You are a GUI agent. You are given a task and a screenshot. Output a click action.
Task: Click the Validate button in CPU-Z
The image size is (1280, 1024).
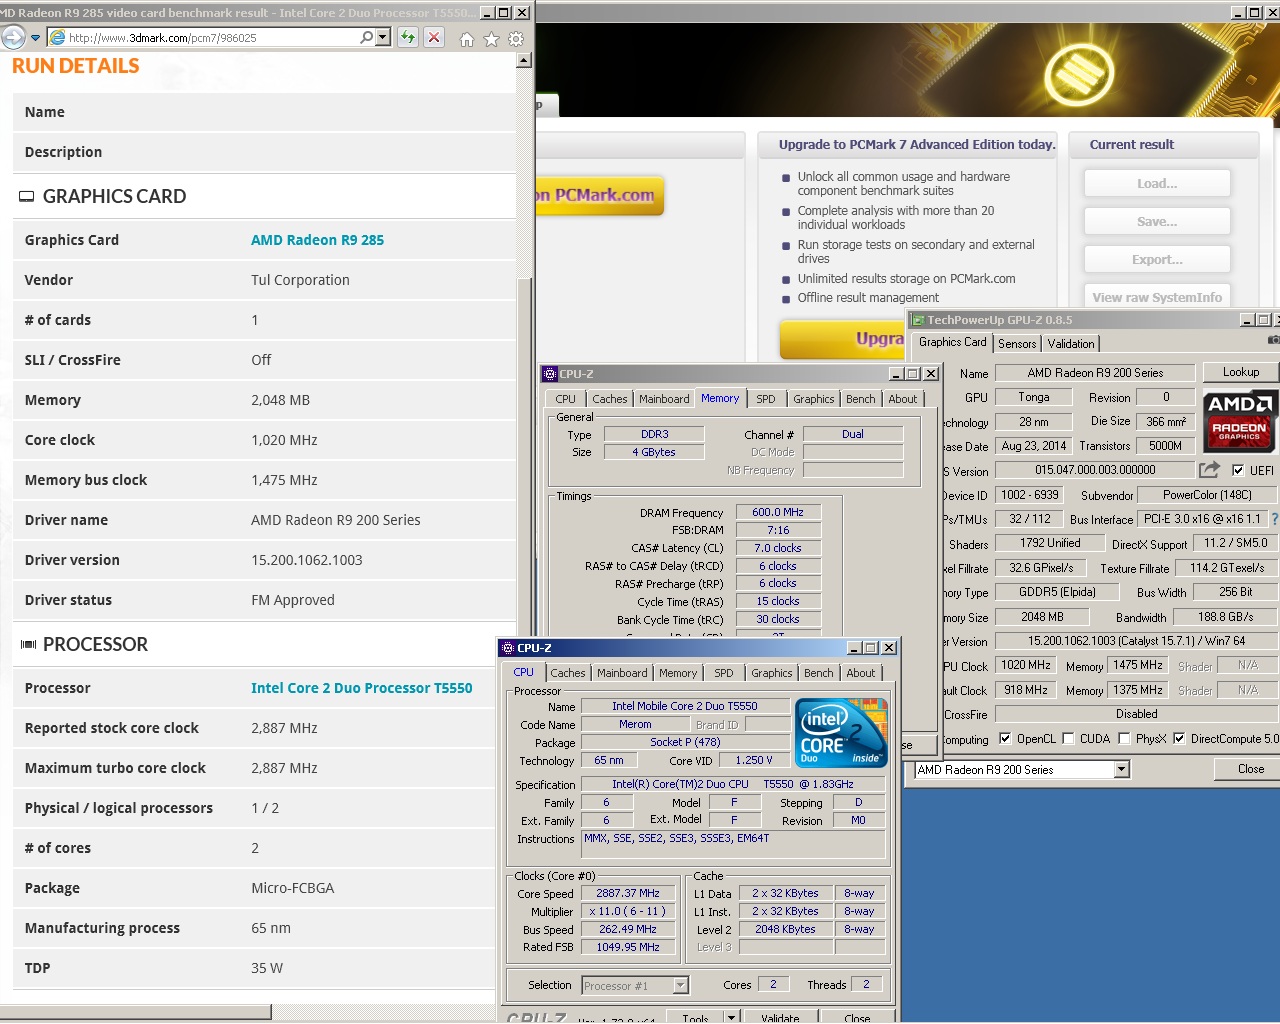point(780,1018)
